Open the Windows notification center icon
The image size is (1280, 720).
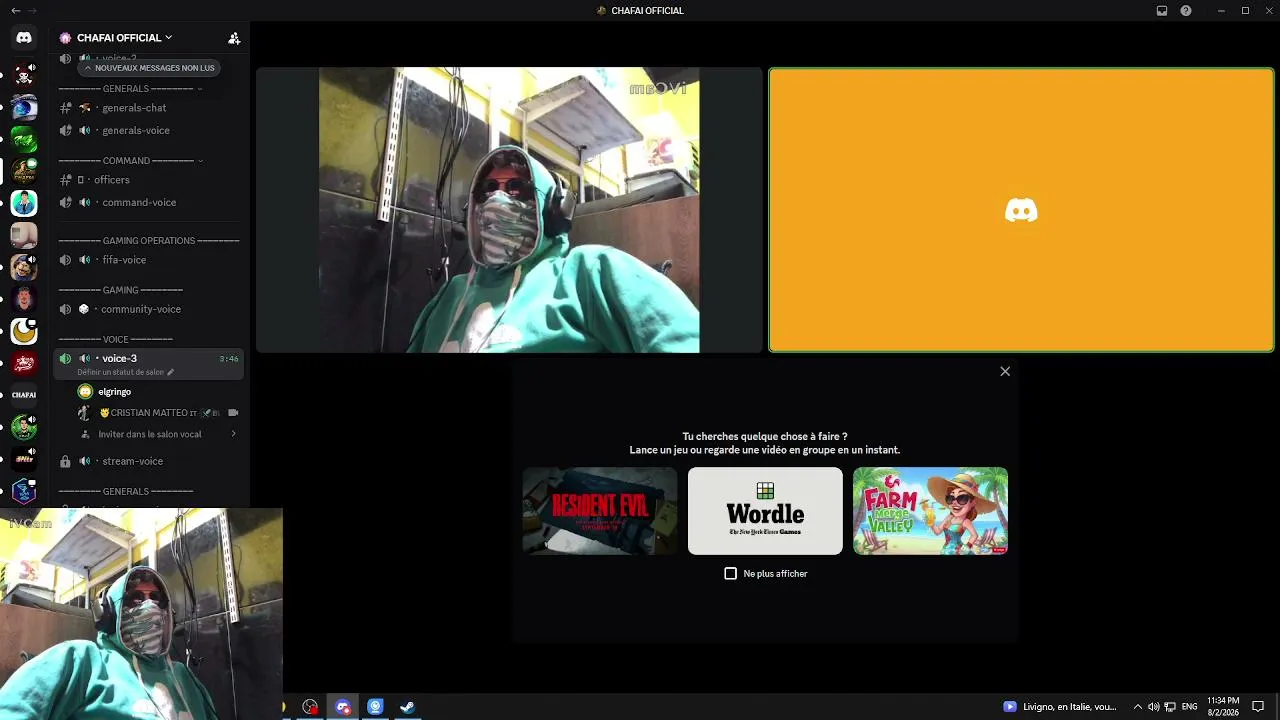(x=1258, y=707)
